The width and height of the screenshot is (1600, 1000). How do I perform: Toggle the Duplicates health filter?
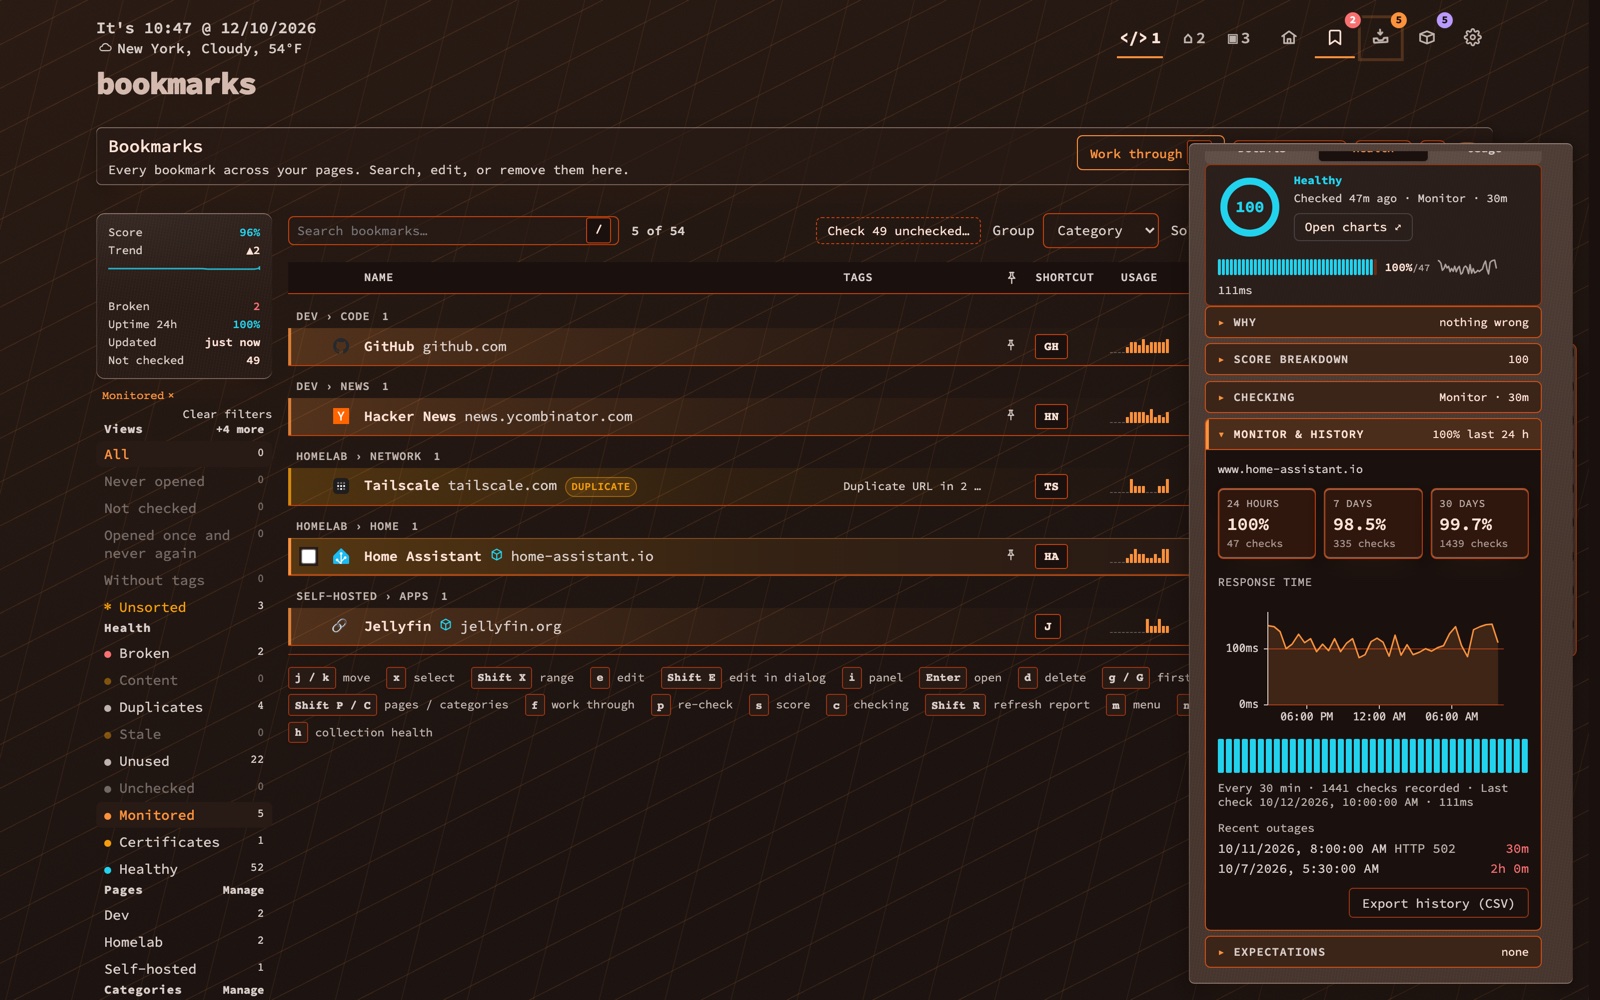pos(184,707)
